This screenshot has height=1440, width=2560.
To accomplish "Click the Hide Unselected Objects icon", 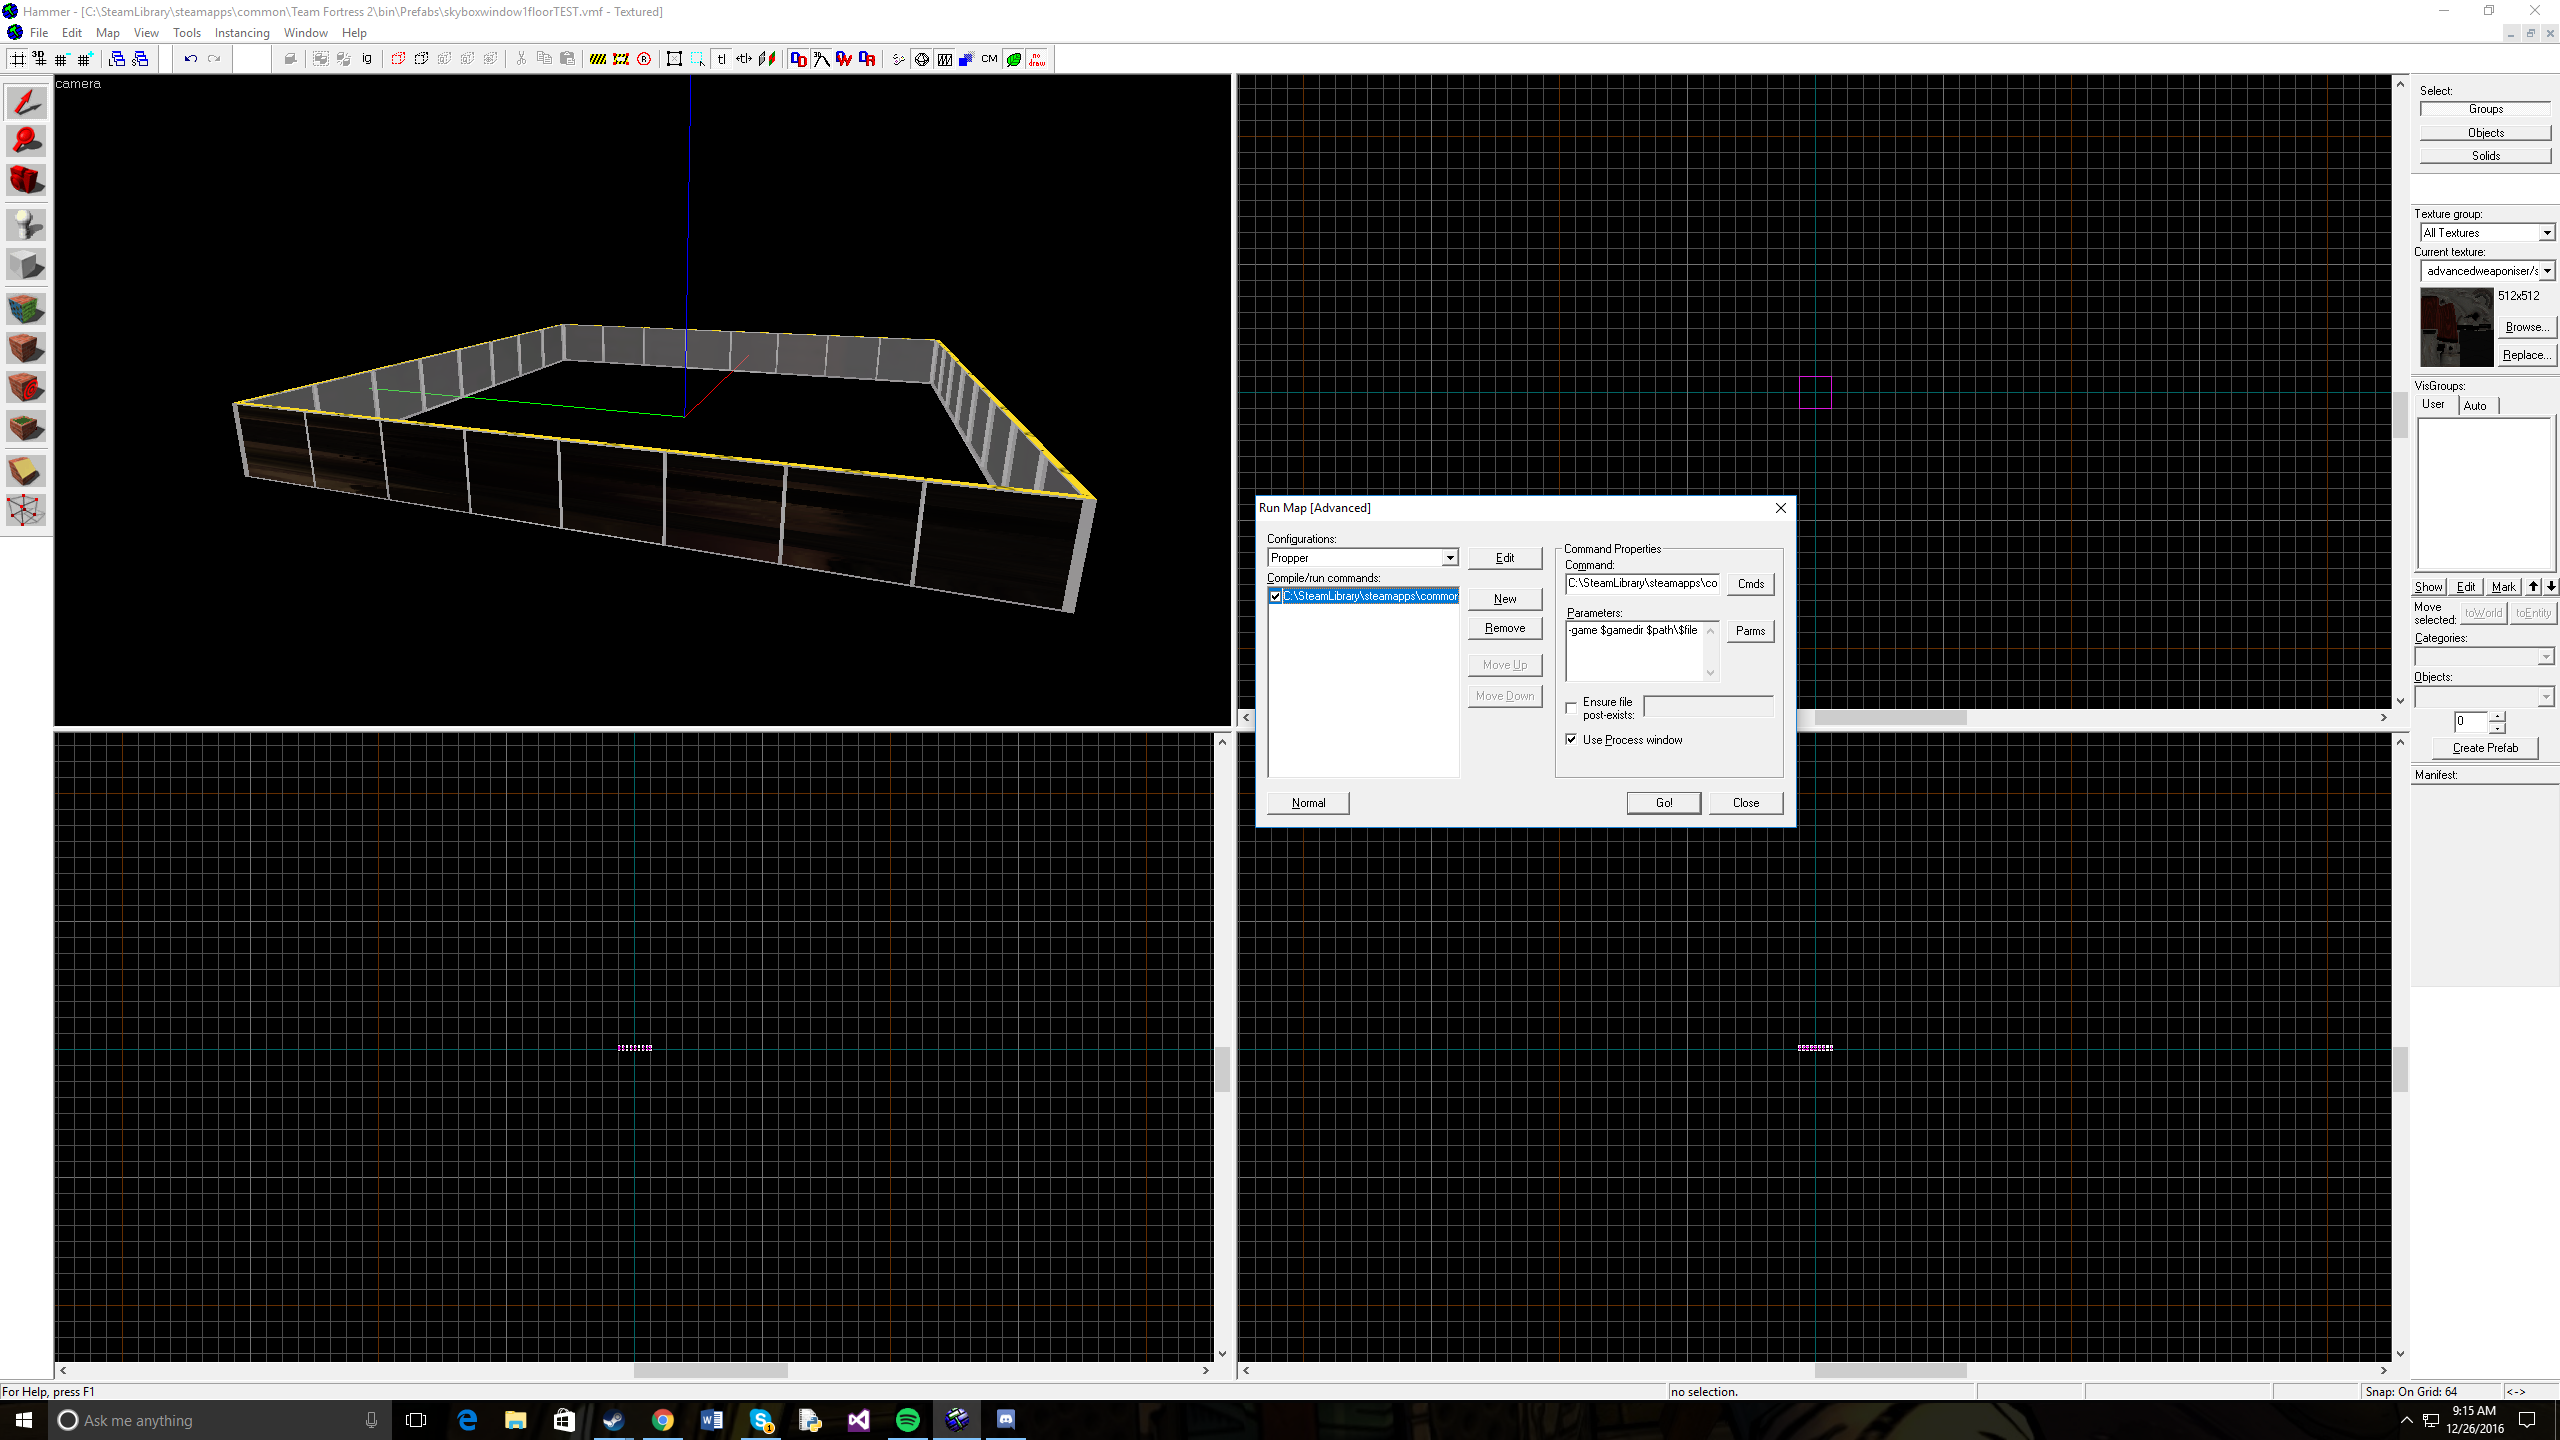I will [421, 59].
